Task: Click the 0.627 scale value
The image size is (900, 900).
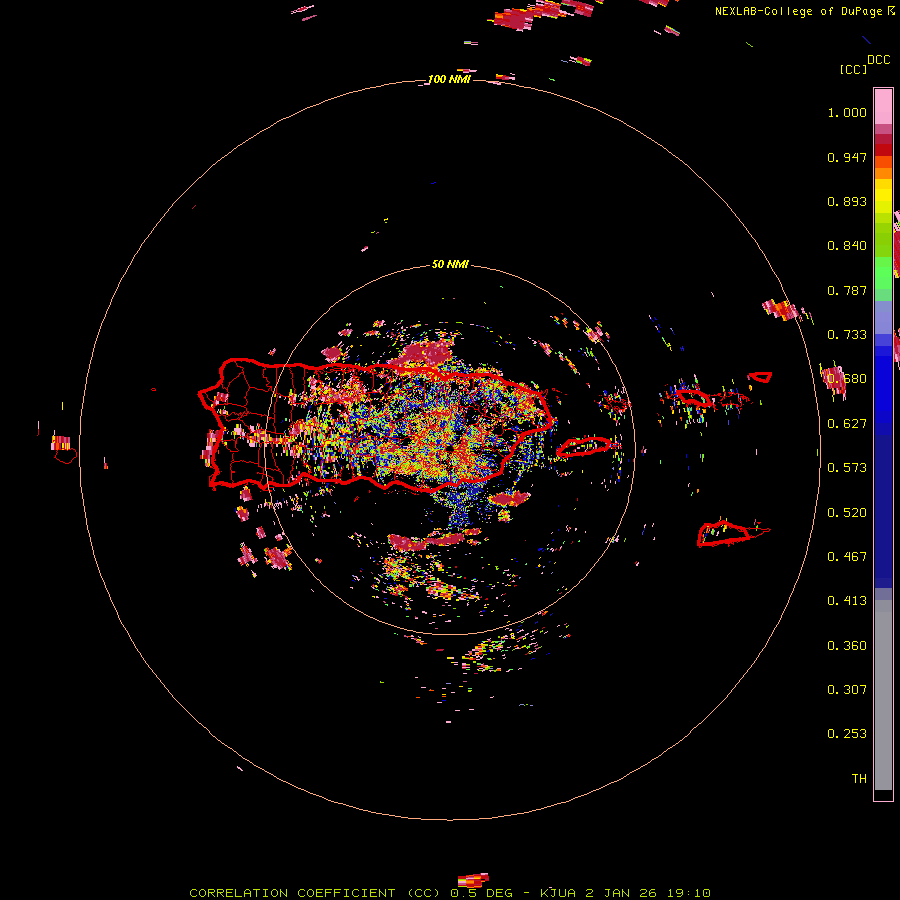Action: coord(847,424)
